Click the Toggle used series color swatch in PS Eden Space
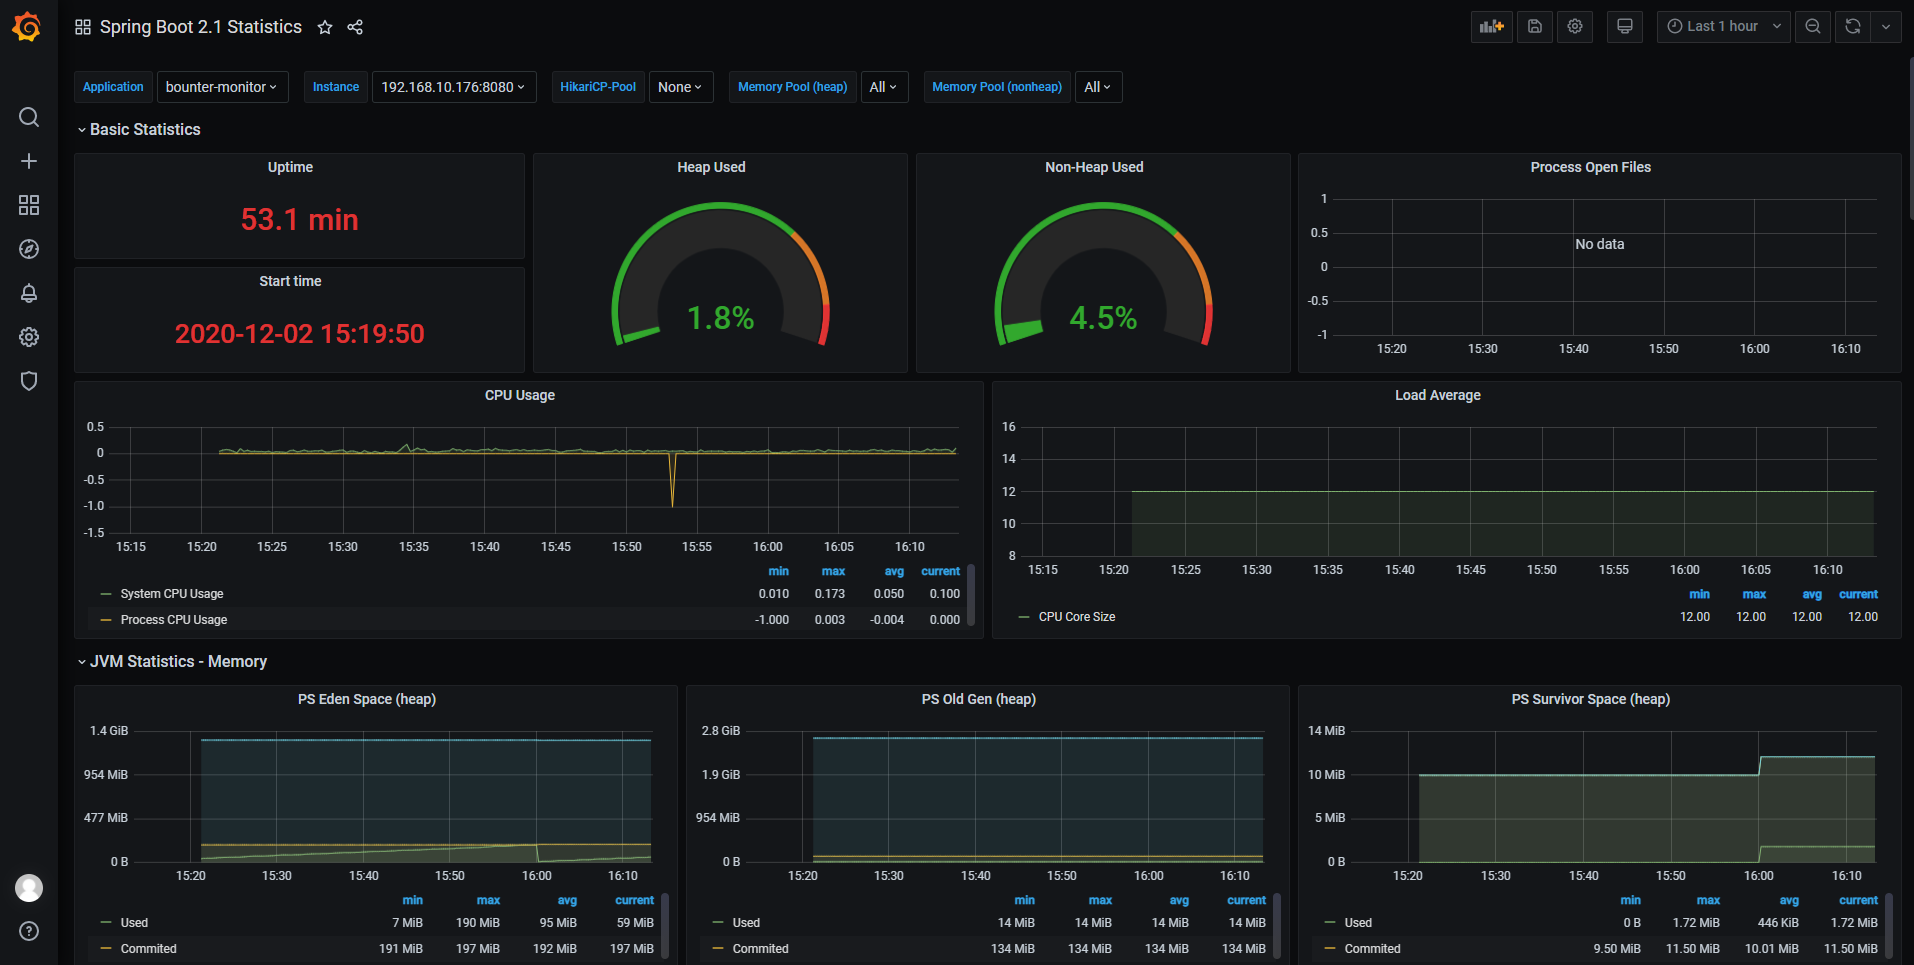1914x965 pixels. point(106,923)
